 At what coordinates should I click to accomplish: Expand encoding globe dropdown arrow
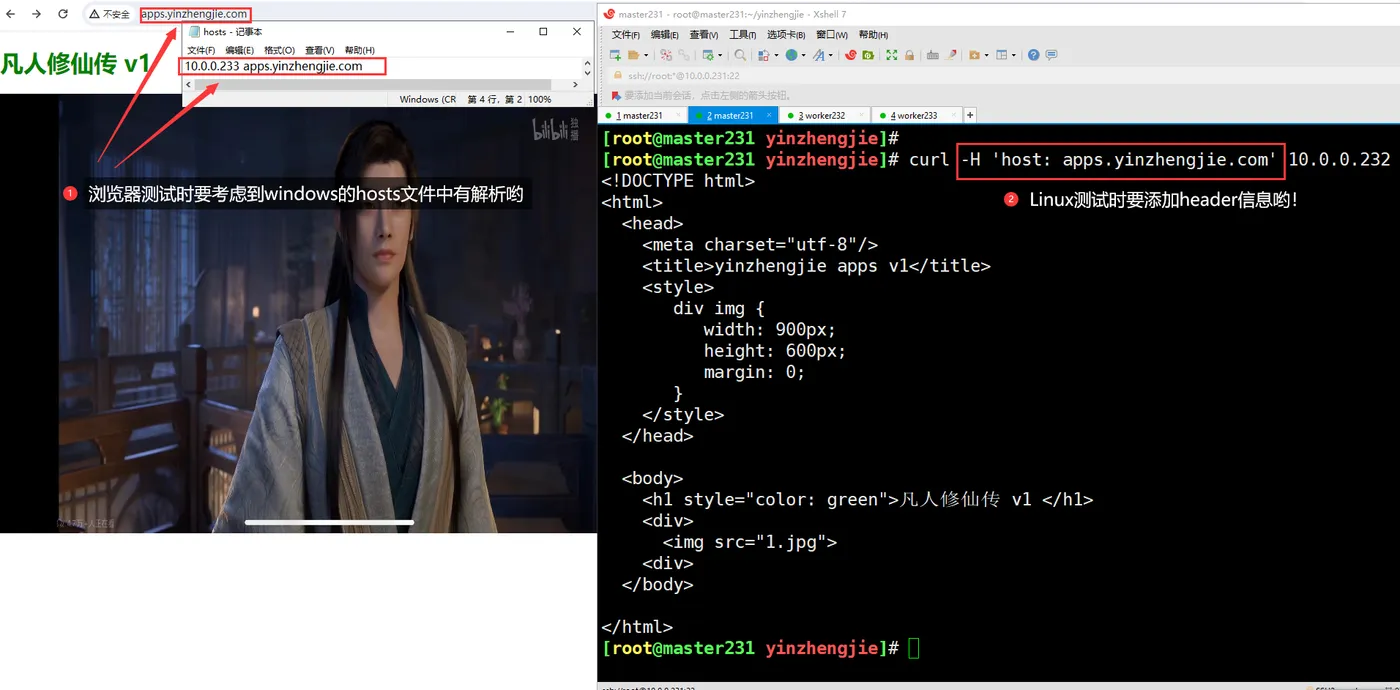coord(803,55)
